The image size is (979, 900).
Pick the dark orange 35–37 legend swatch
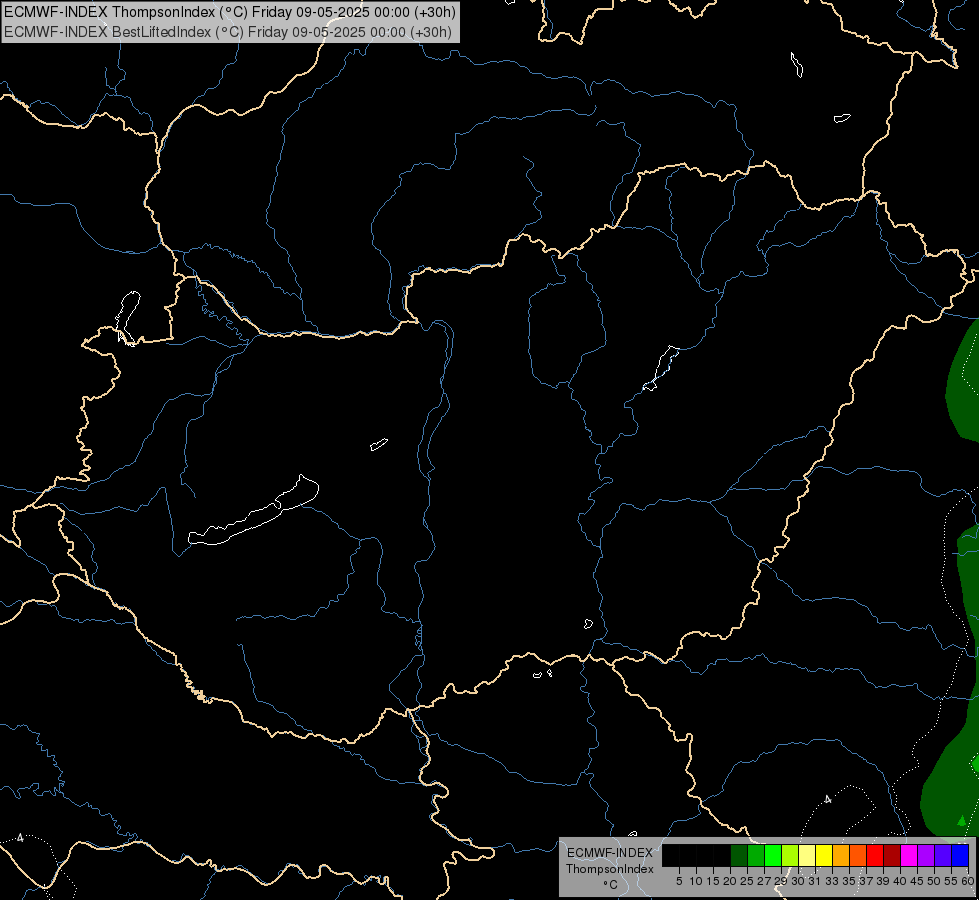(858, 856)
